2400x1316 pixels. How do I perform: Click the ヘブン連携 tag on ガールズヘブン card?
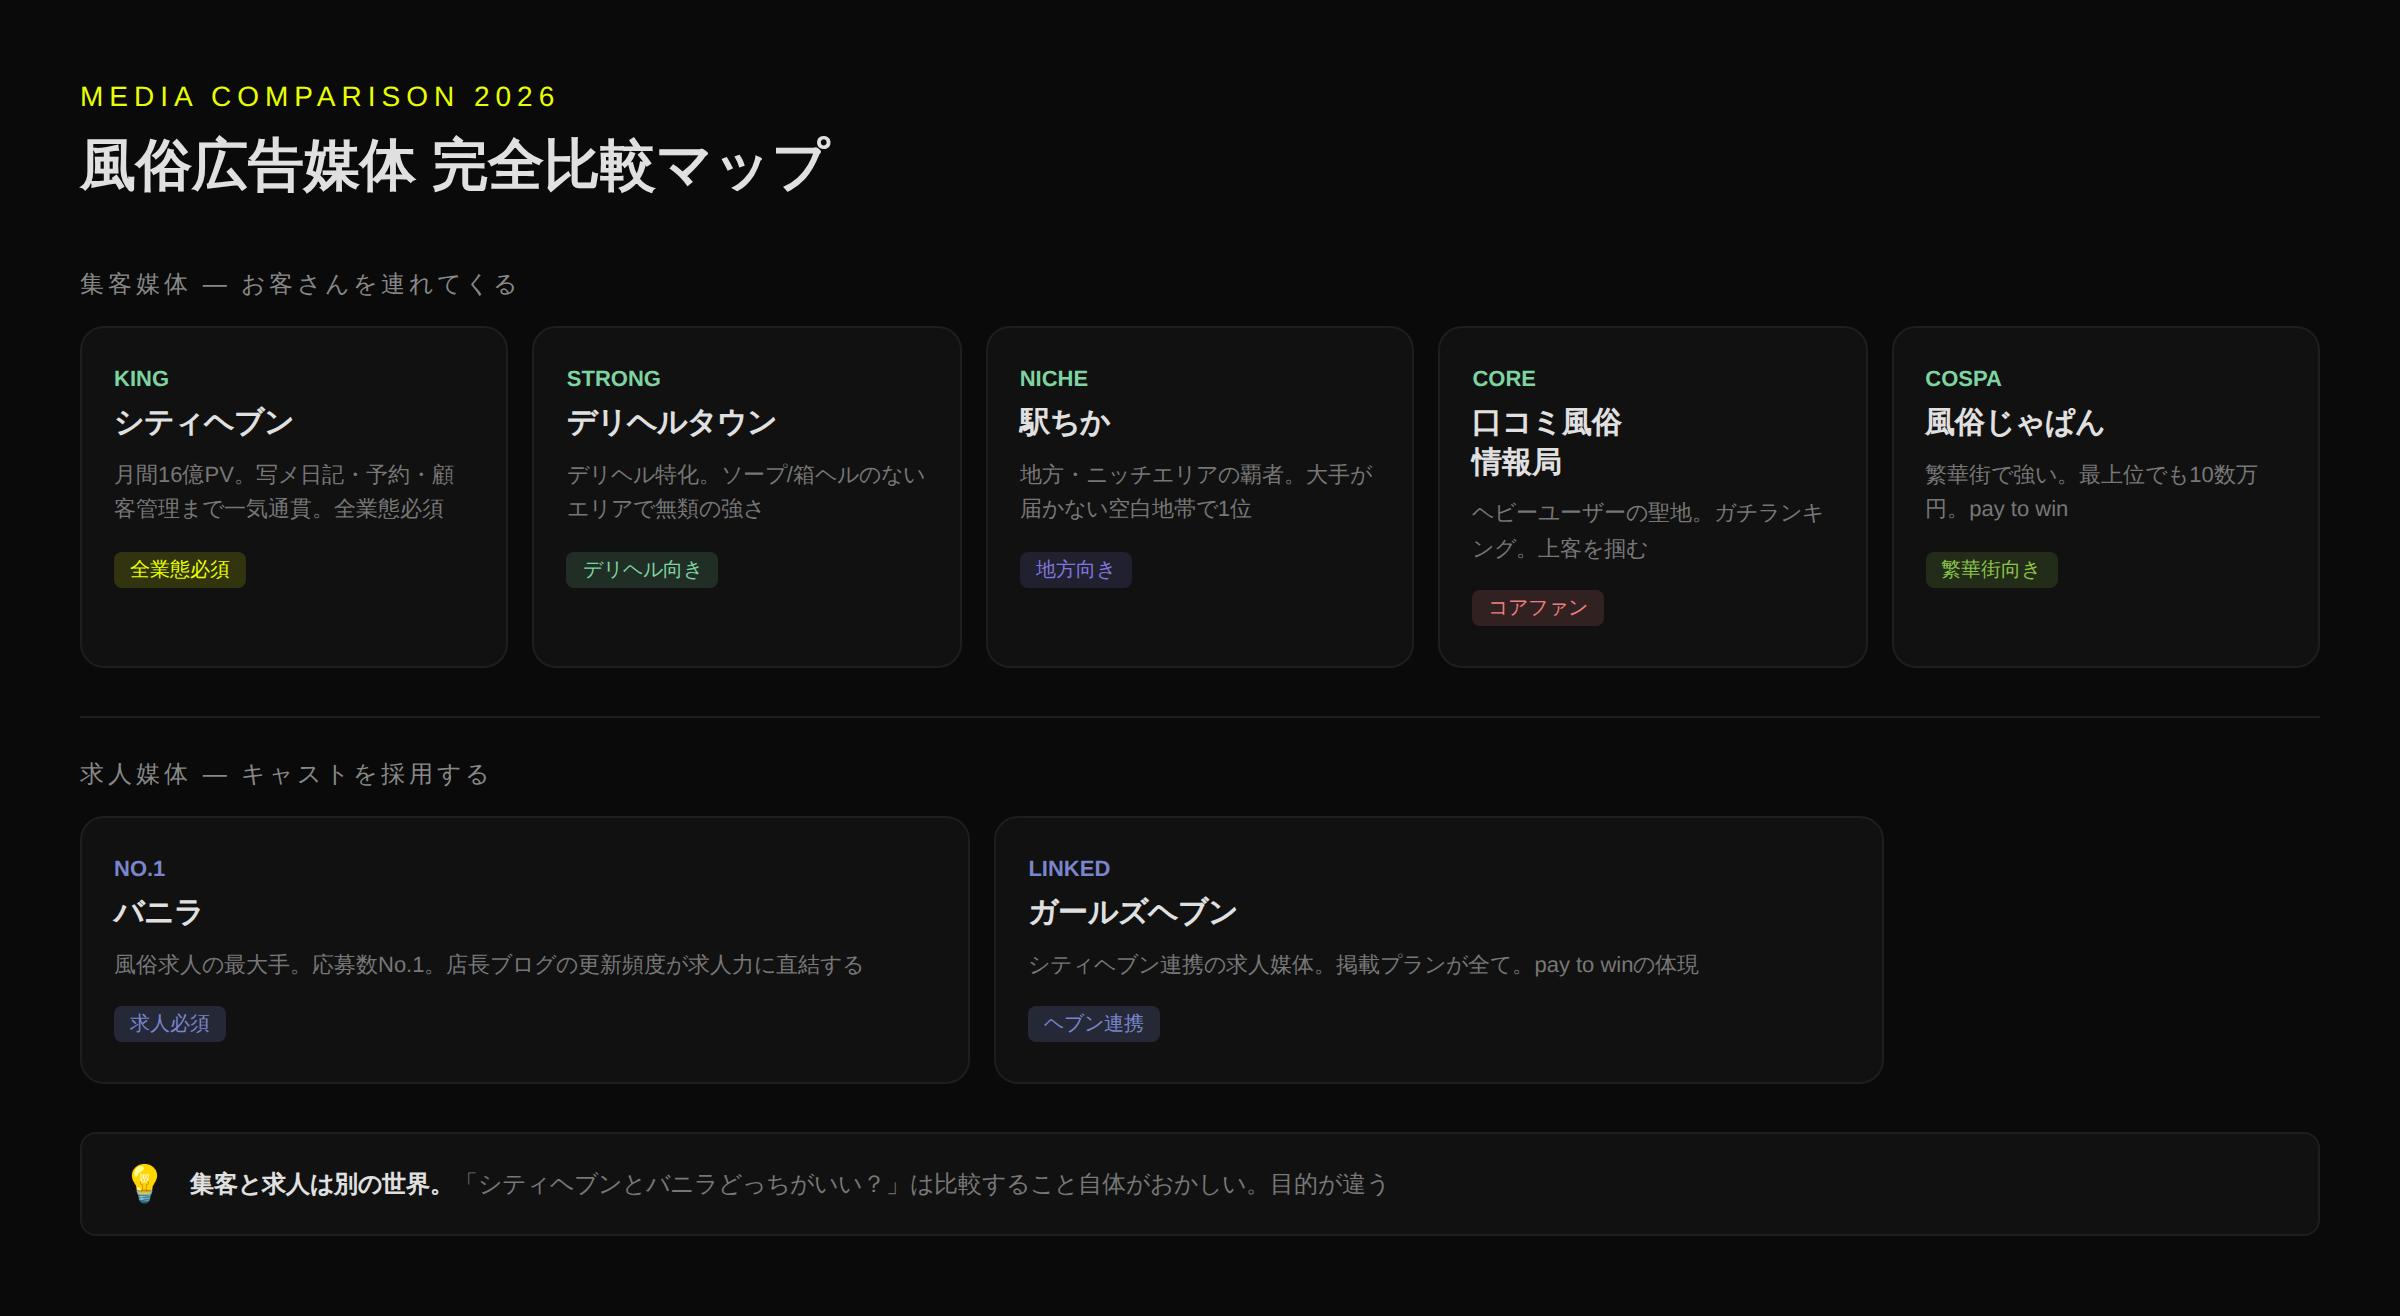pos(1093,1023)
